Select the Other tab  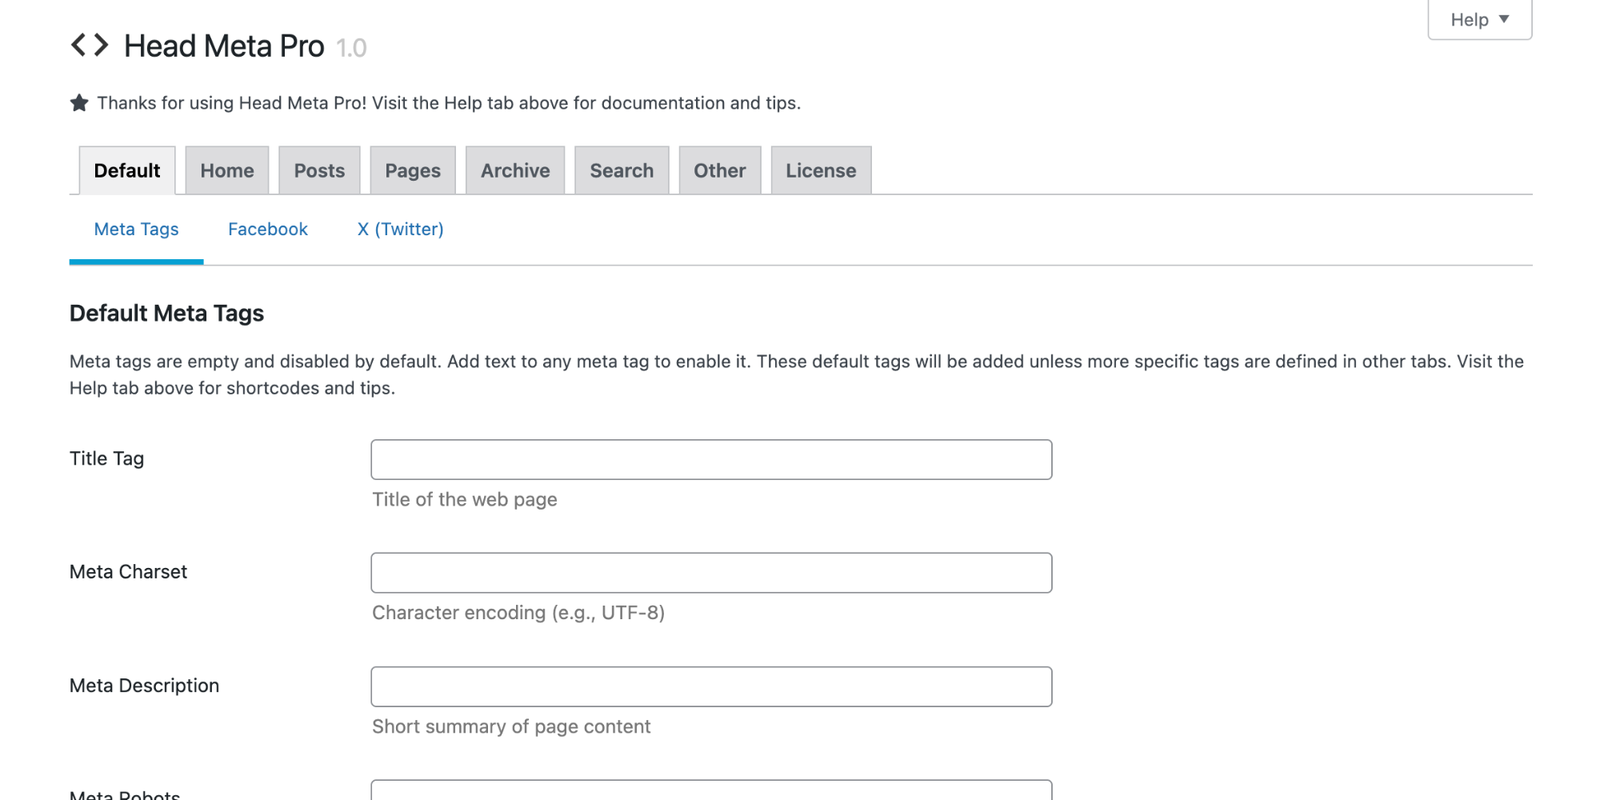coord(720,170)
